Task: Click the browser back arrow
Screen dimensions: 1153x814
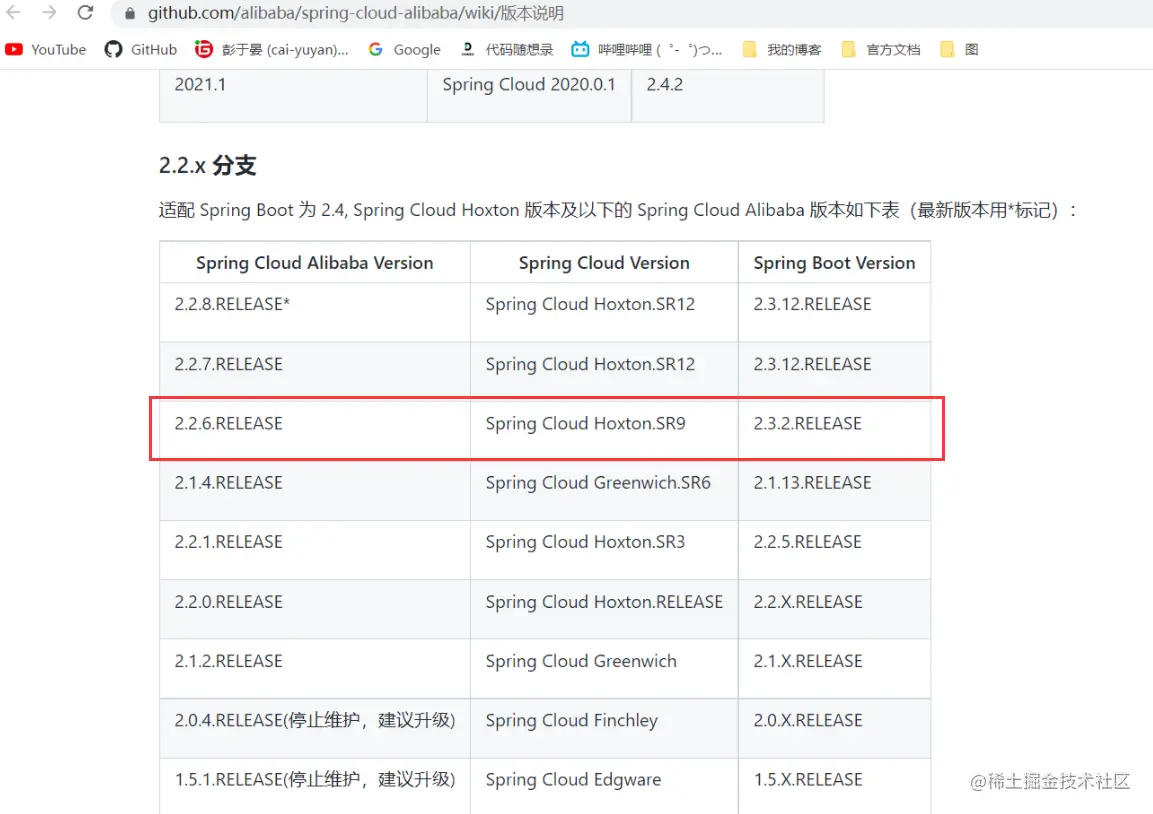Action: pyautogui.click(x=13, y=13)
